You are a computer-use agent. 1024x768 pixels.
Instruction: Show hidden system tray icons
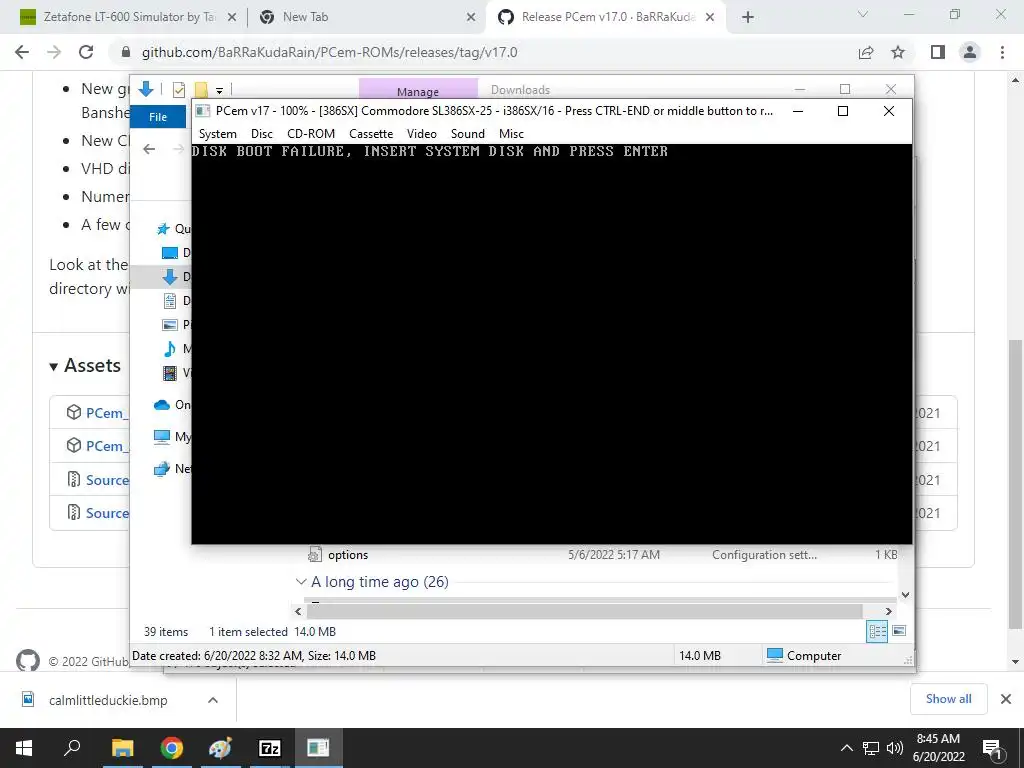pos(846,748)
